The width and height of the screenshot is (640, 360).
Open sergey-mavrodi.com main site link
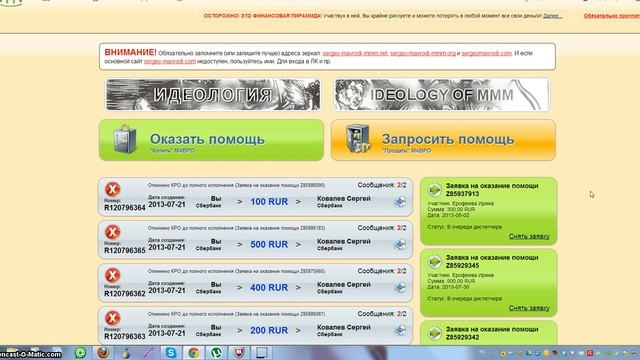170,61
